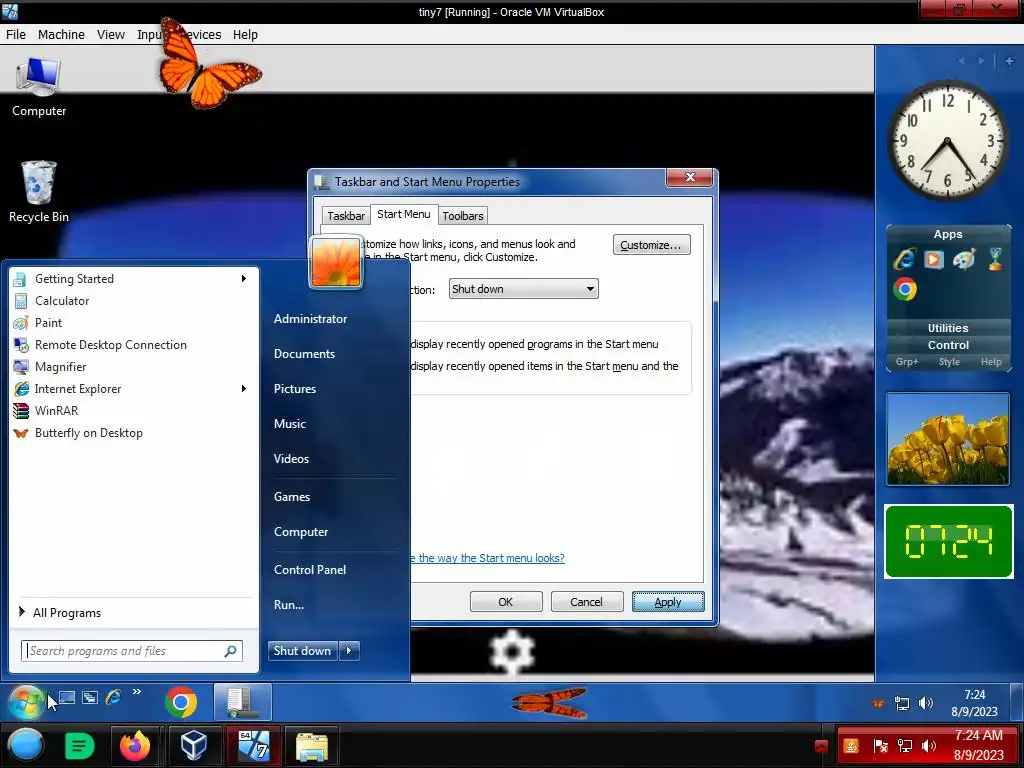Screen dimensions: 1024x768
Task: Open Start menu looks help link
Action: coord(487,558)
